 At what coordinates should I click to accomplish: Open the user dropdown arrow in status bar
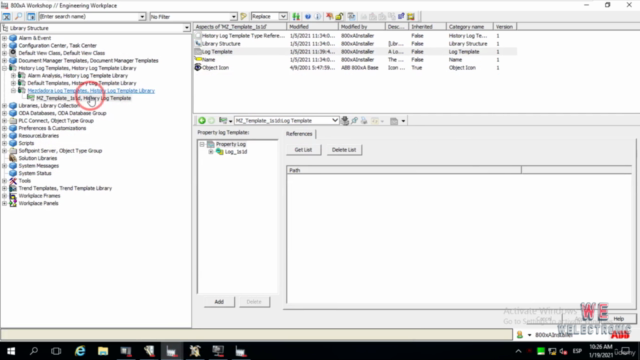pyautogui.click(x=529, y=335)
